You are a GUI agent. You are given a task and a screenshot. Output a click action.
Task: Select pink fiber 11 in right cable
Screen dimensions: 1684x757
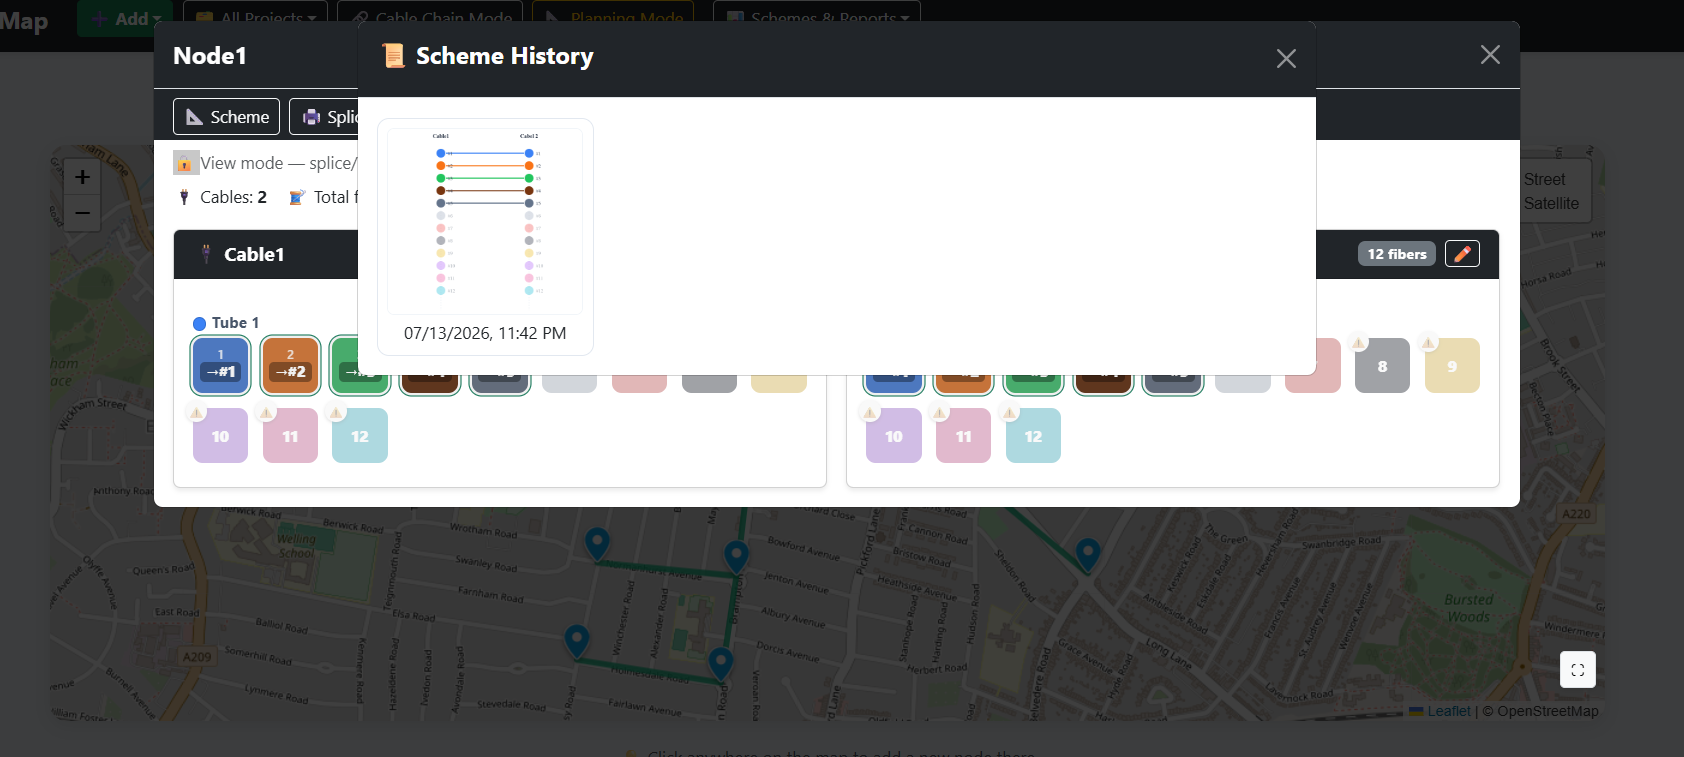[963, 435]
